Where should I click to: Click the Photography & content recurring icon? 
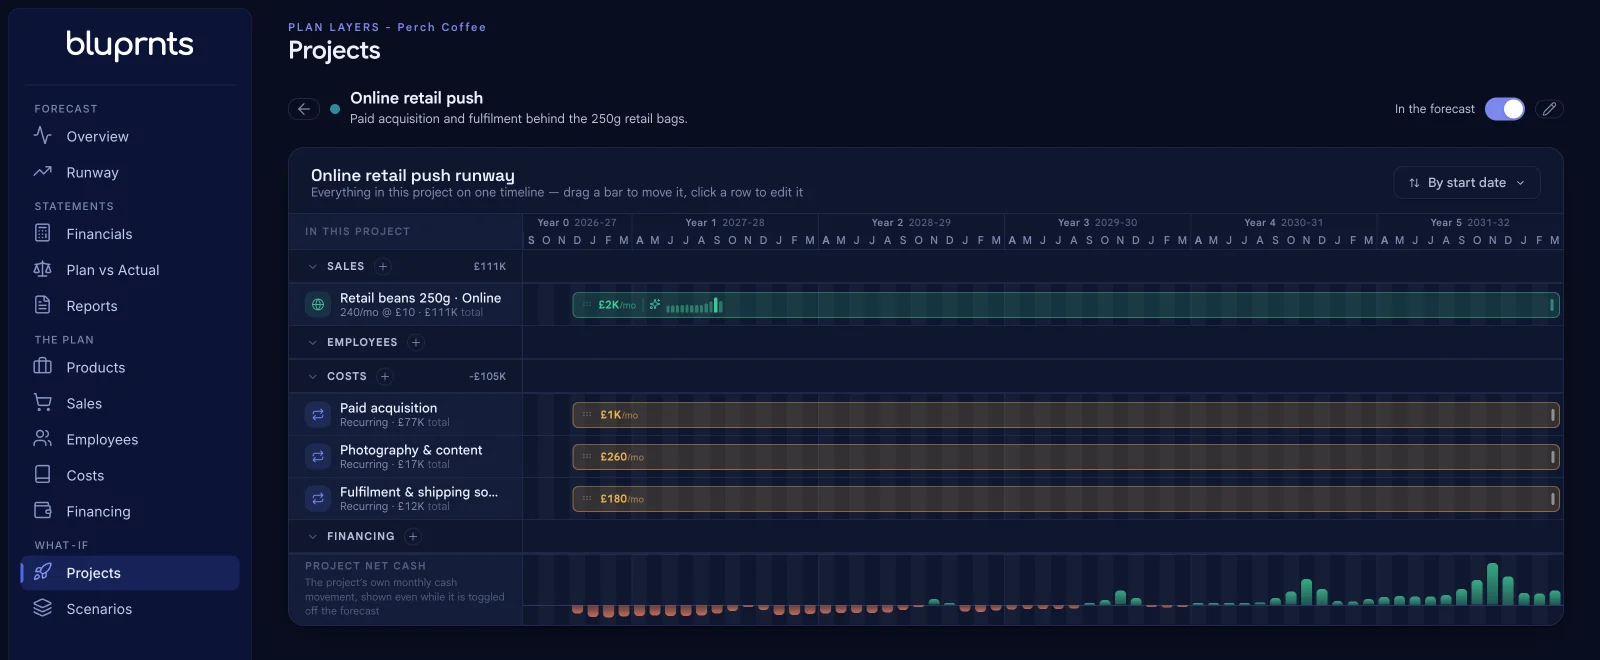318,456
